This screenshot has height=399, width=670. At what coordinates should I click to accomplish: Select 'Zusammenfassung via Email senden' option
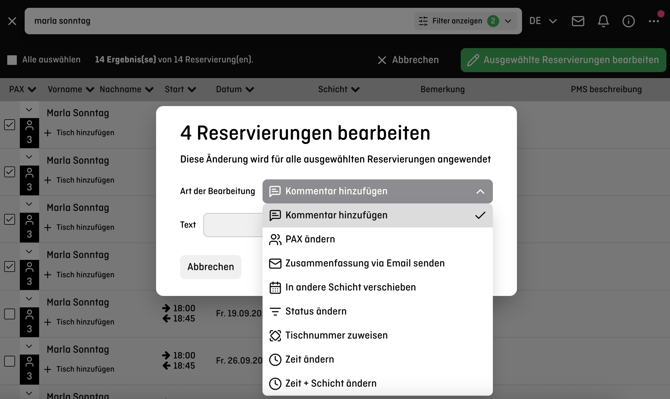(377, 263)
